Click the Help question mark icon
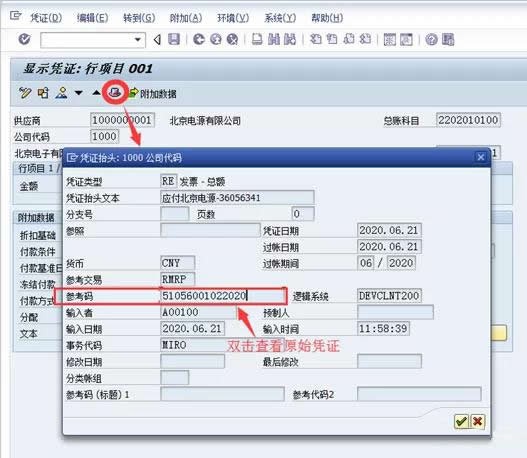Image resolution: width=527 pixels, height=458 pixels. coord(432,39)
